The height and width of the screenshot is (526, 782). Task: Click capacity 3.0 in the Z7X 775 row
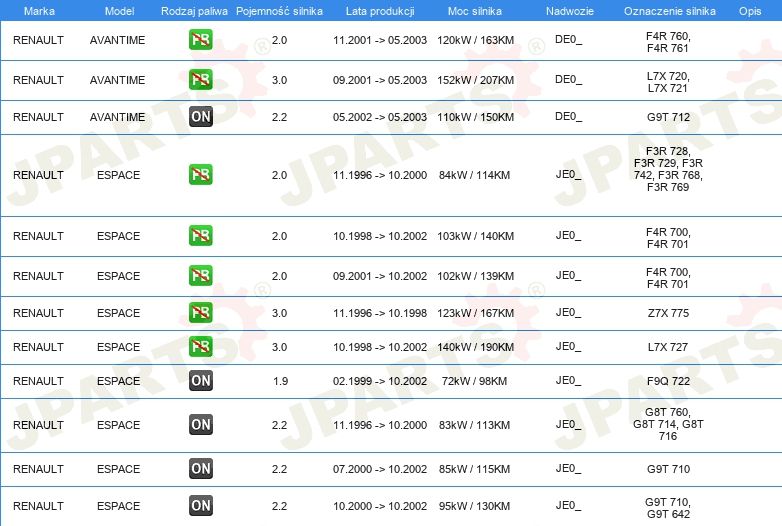pos(279,313)
